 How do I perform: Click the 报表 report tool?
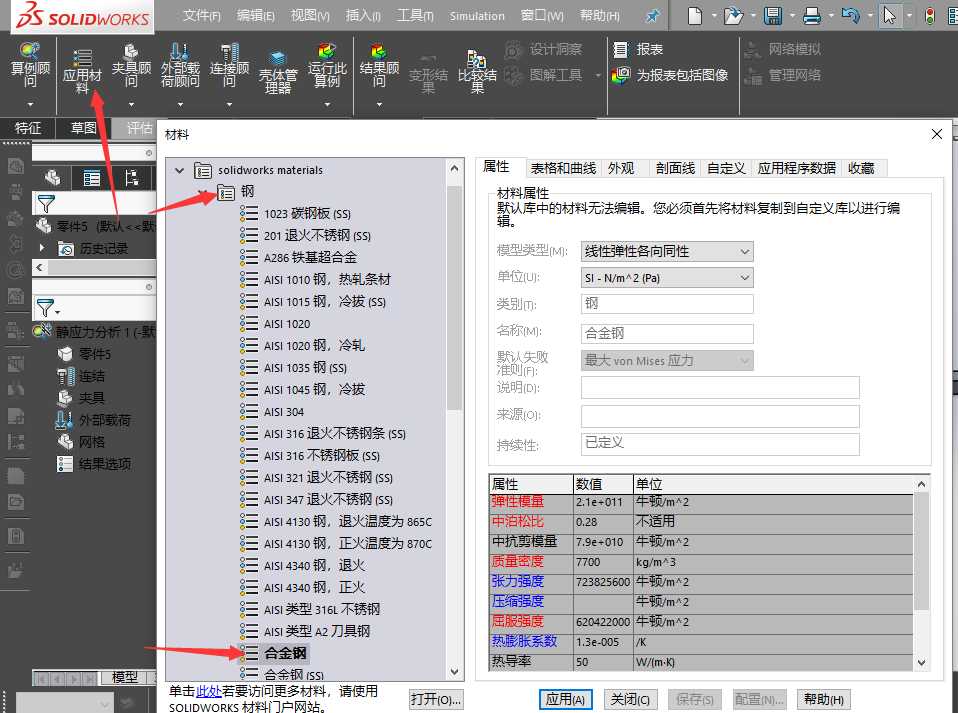638,49
